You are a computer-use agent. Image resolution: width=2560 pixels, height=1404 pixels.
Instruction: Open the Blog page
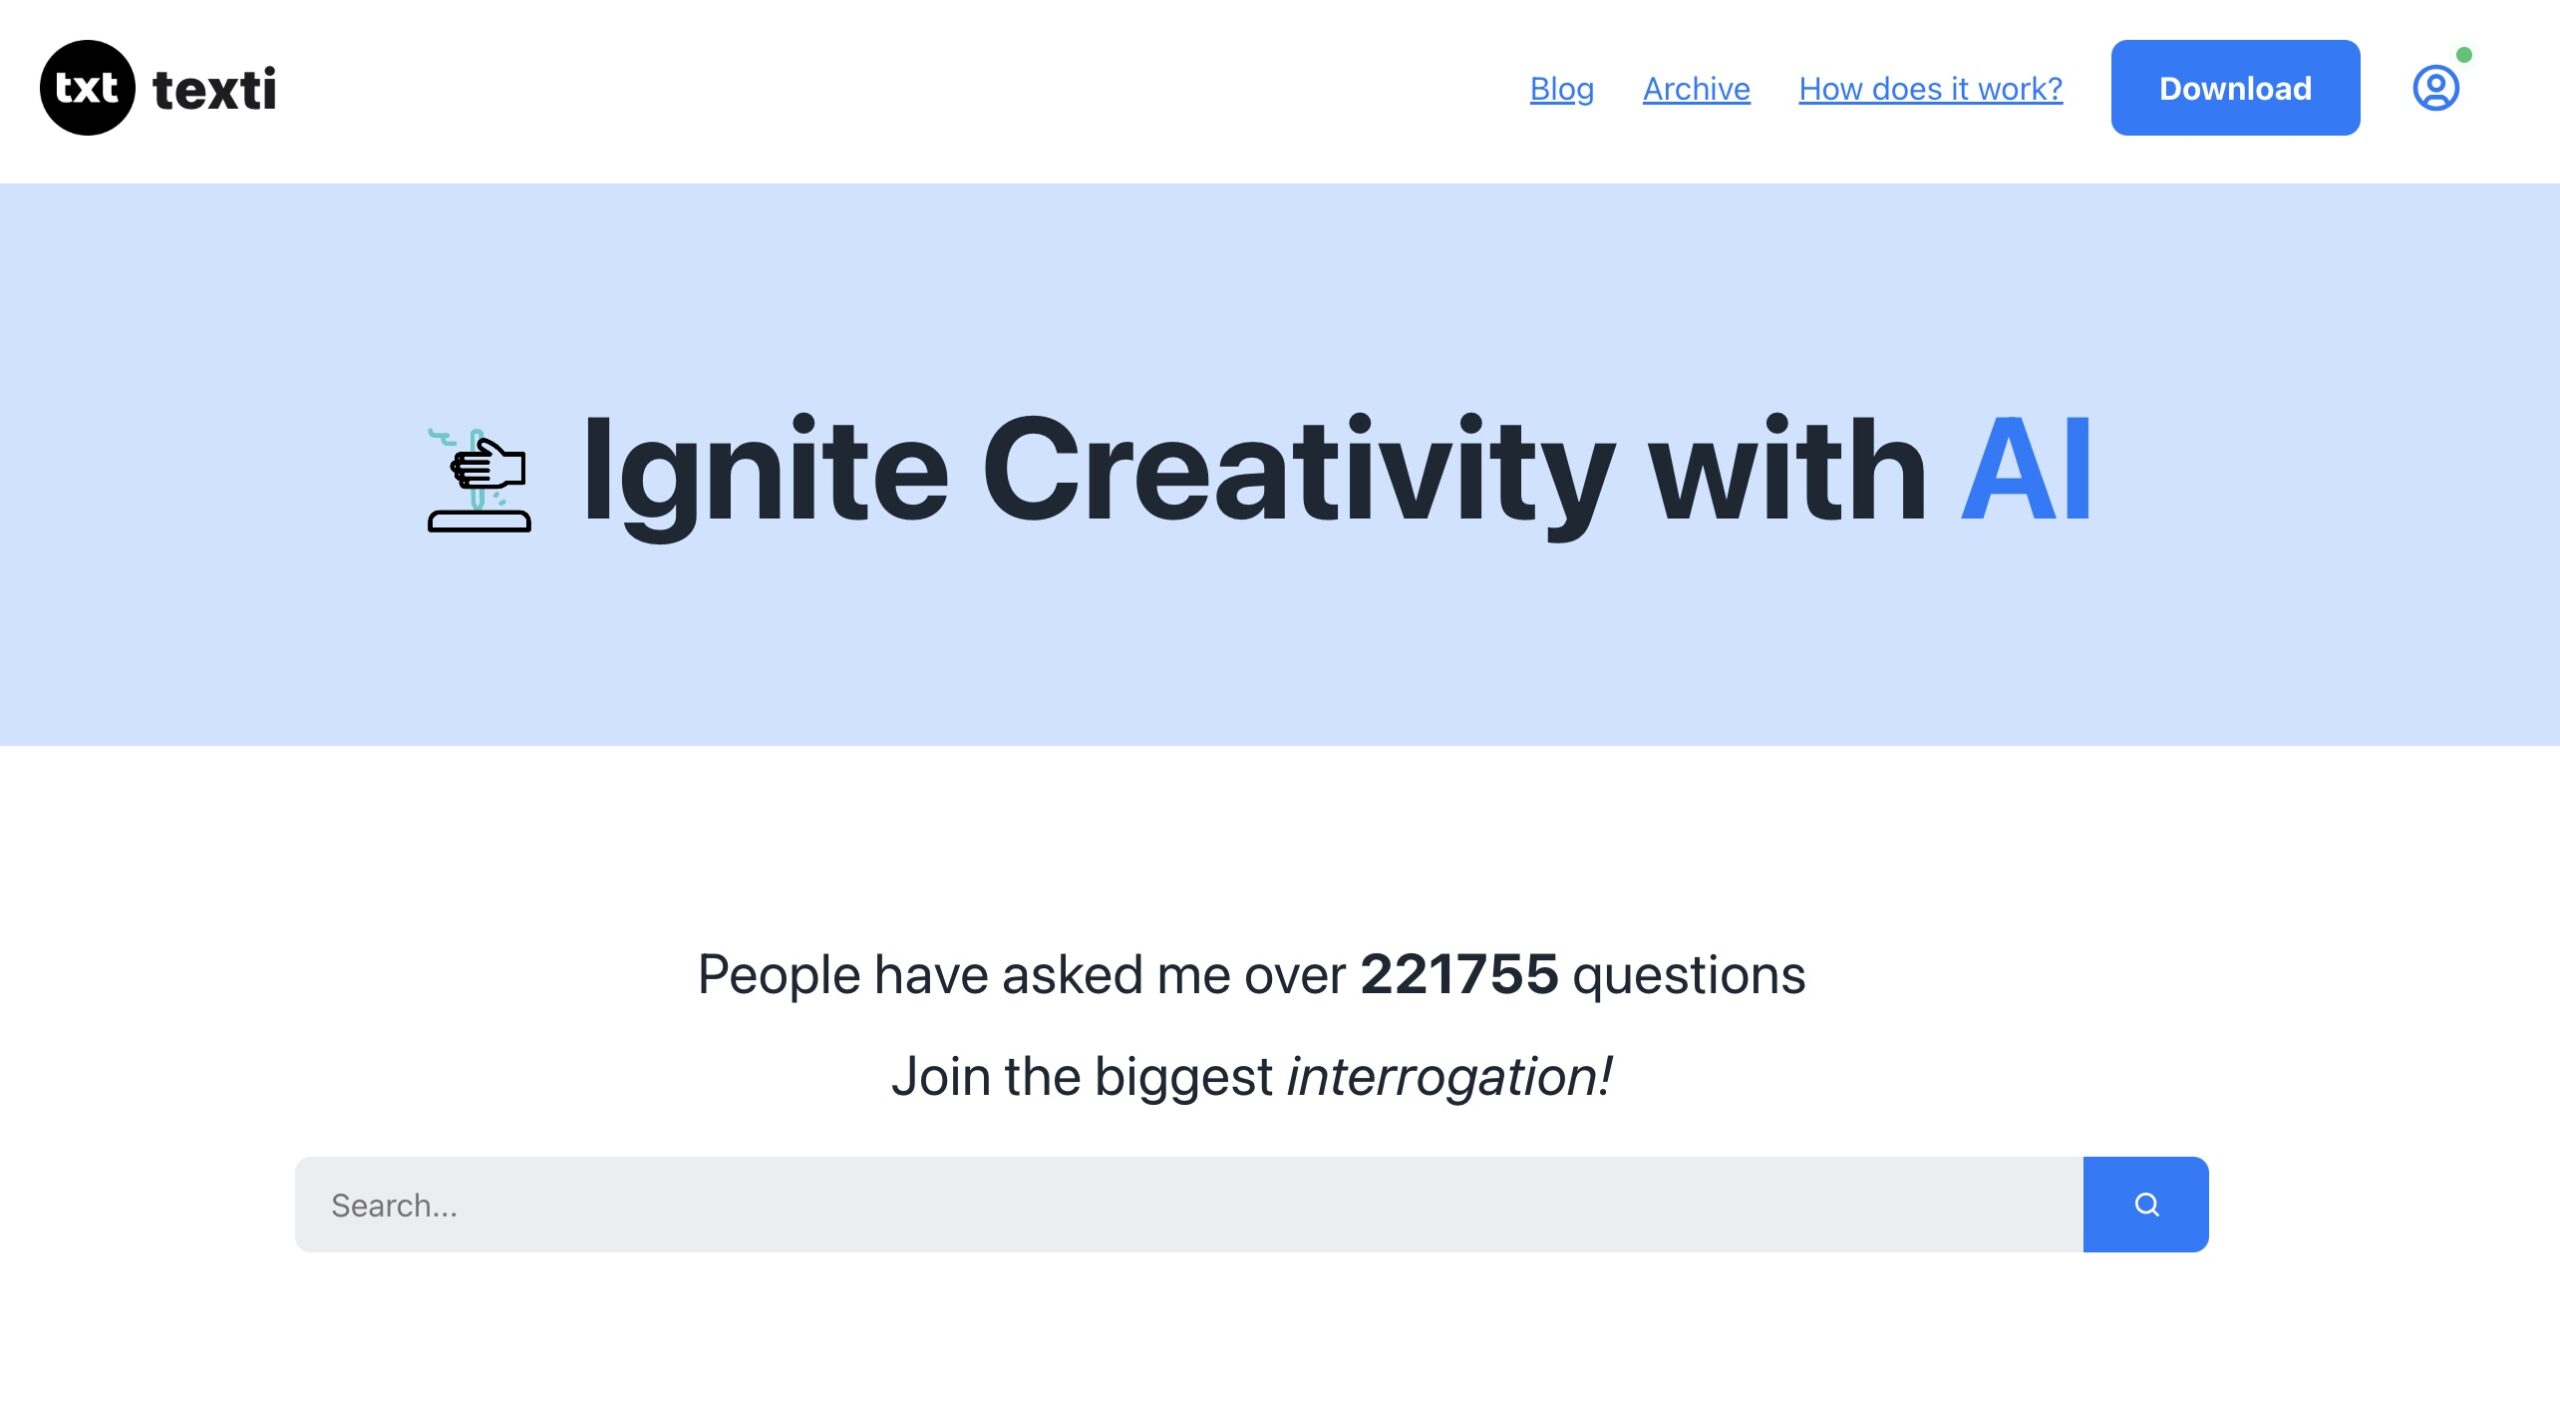tap(1561, 89)
